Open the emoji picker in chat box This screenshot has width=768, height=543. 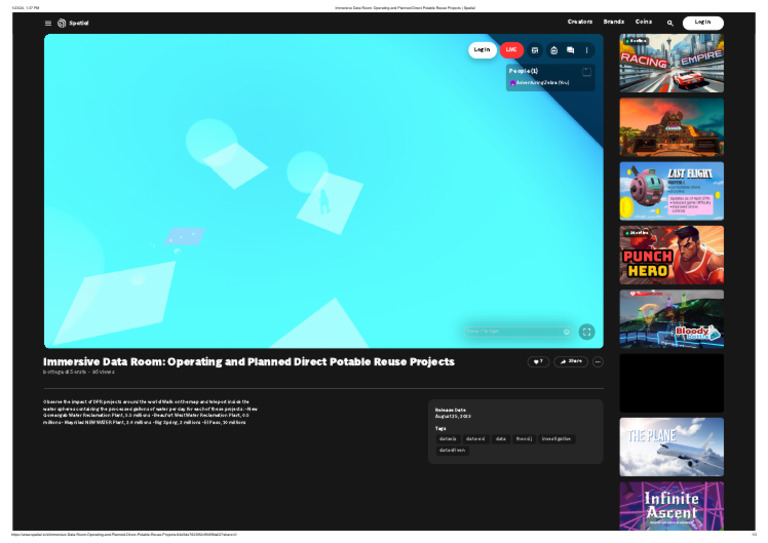point(566,332)
